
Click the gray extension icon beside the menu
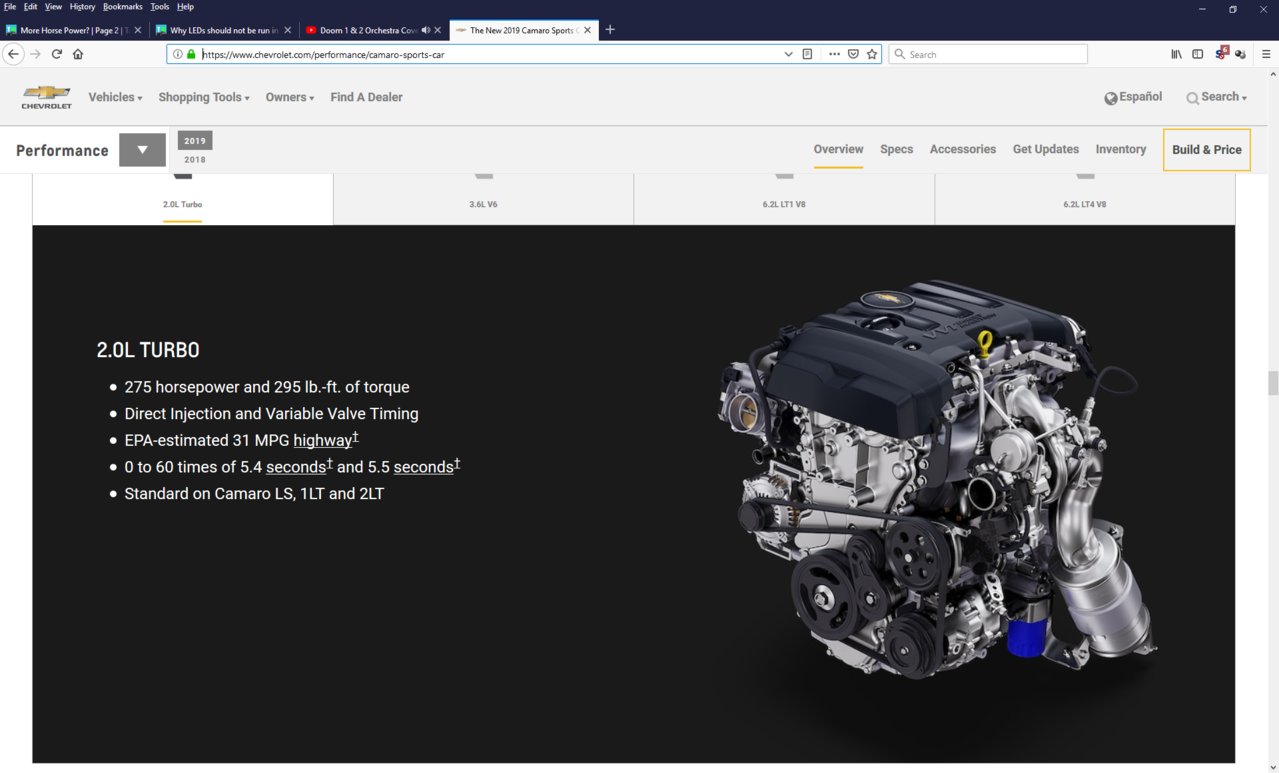(x=1240, y=54)
